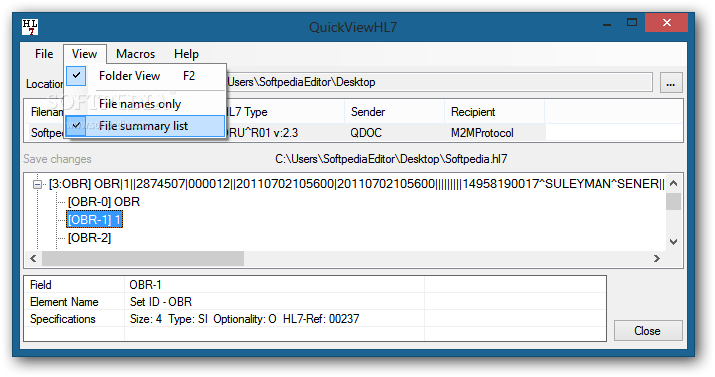715x377 pixels.
Task: Click Save changes link
Action: coord(57,159)
